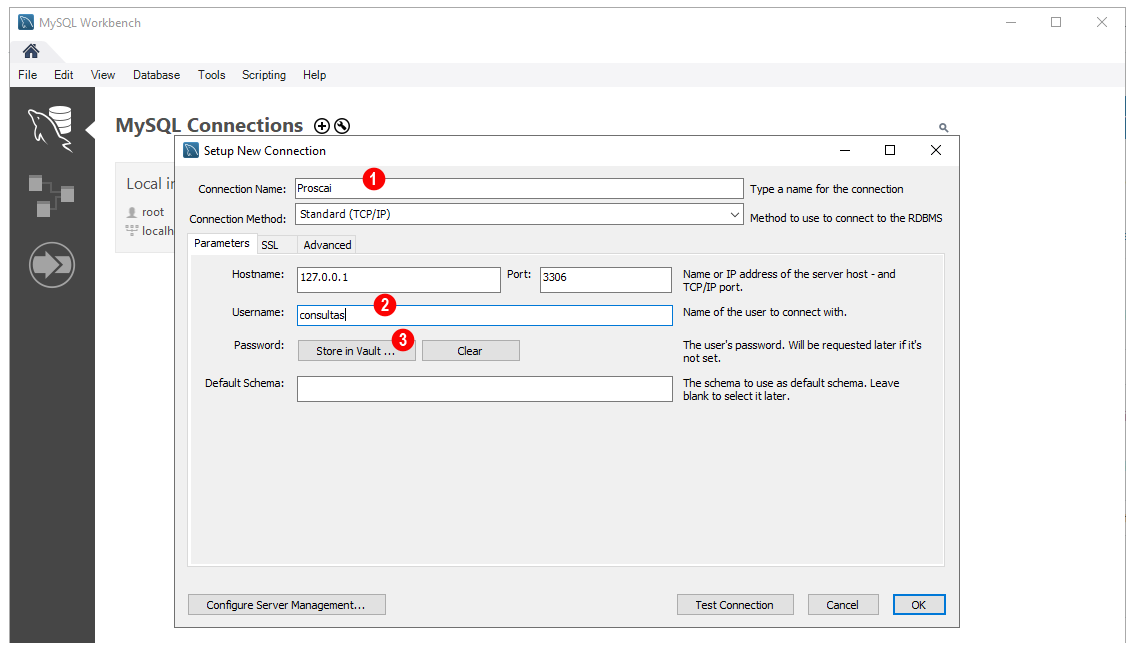Open manage connections wrench icon
This screenshot has height=654, width=1137.
(342, 126)
